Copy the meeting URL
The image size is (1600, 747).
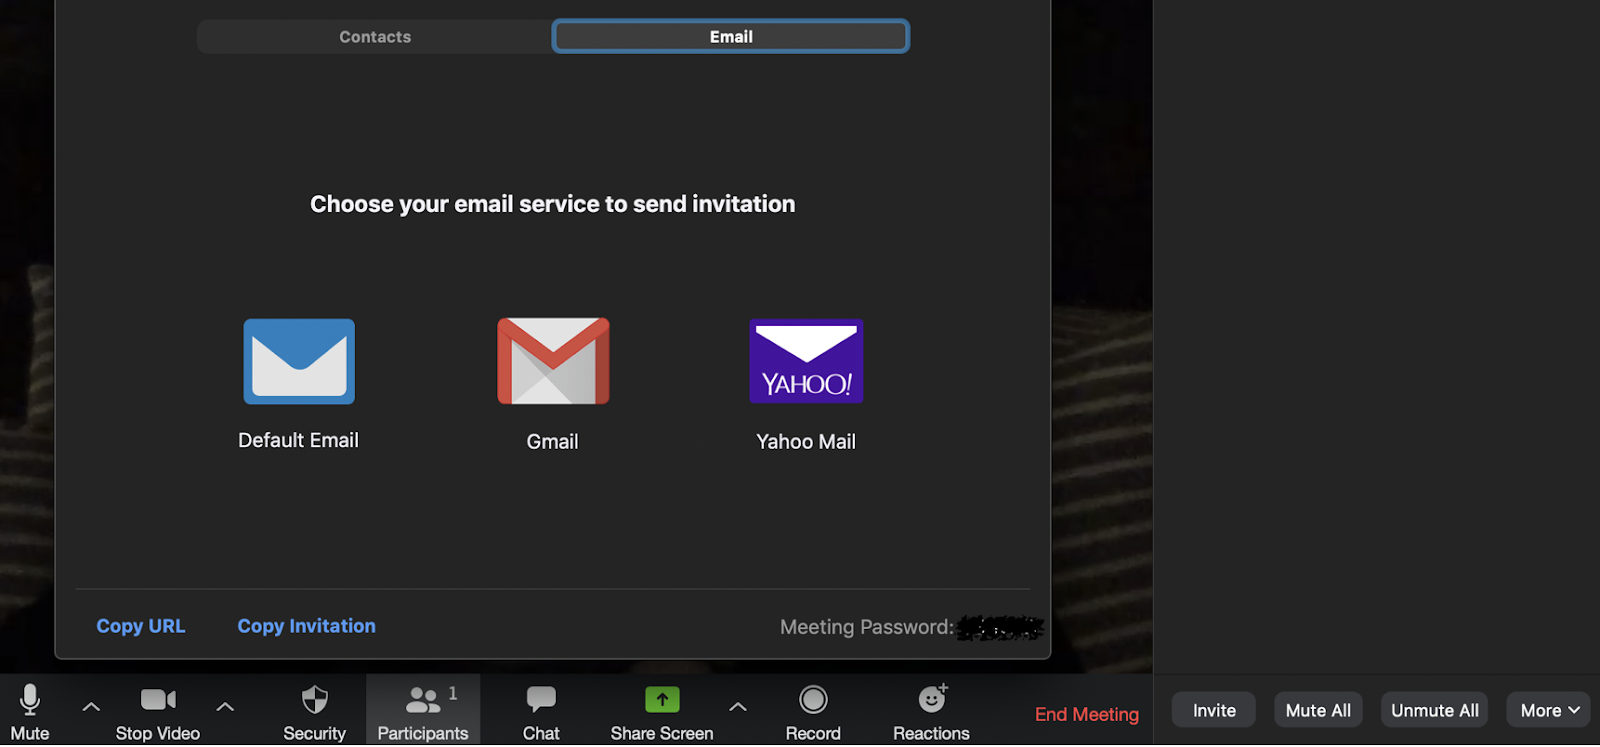(x=141, y=626)
